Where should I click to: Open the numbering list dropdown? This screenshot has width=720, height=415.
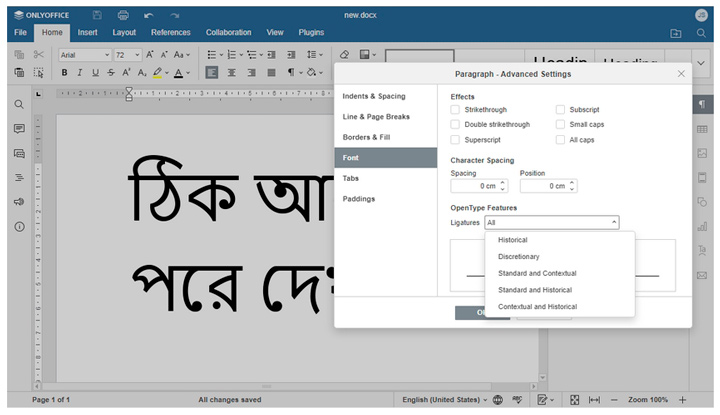coord(241,55)
